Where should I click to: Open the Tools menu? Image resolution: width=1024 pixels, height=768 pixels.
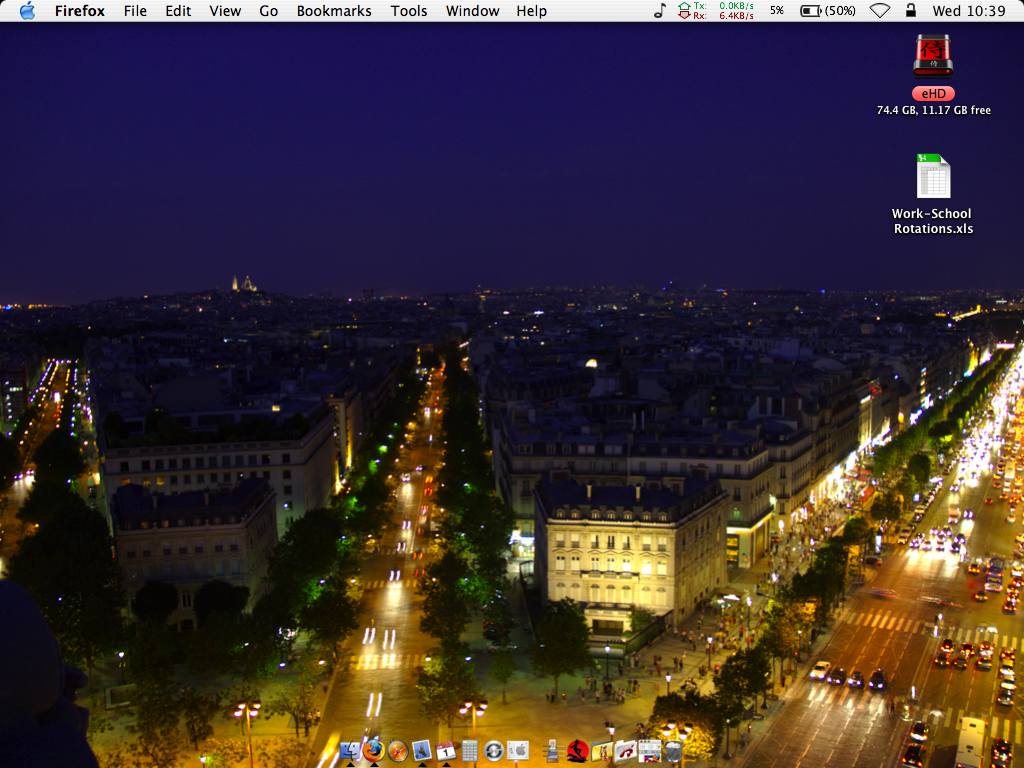point(408,11)
